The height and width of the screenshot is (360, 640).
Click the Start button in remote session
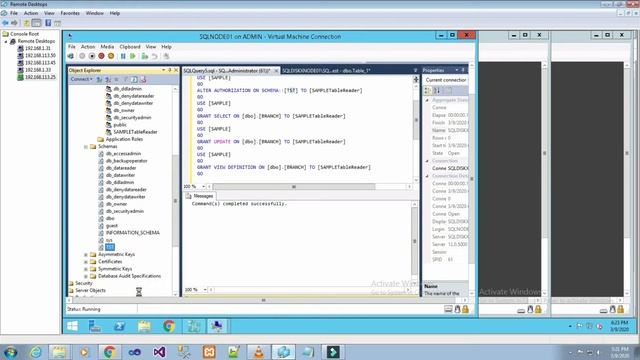click(73, 326)
